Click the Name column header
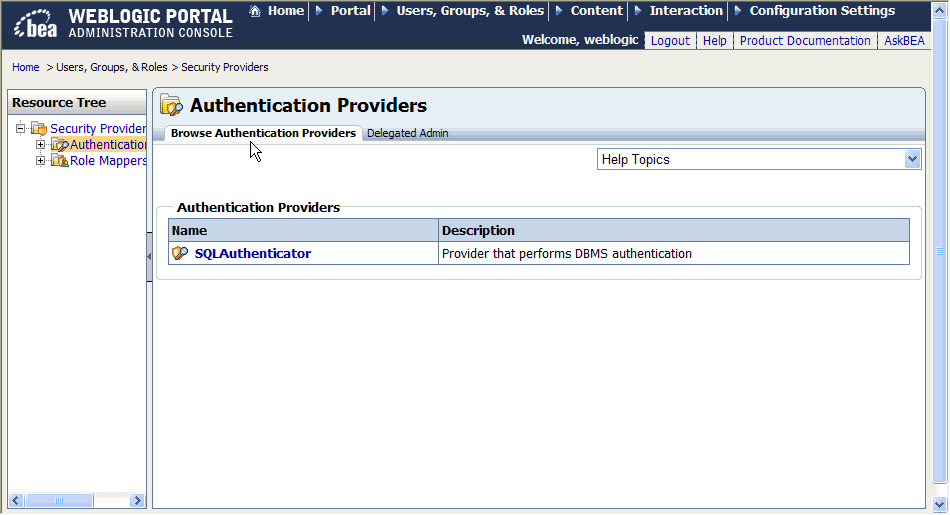 click(x=303, y=230)
